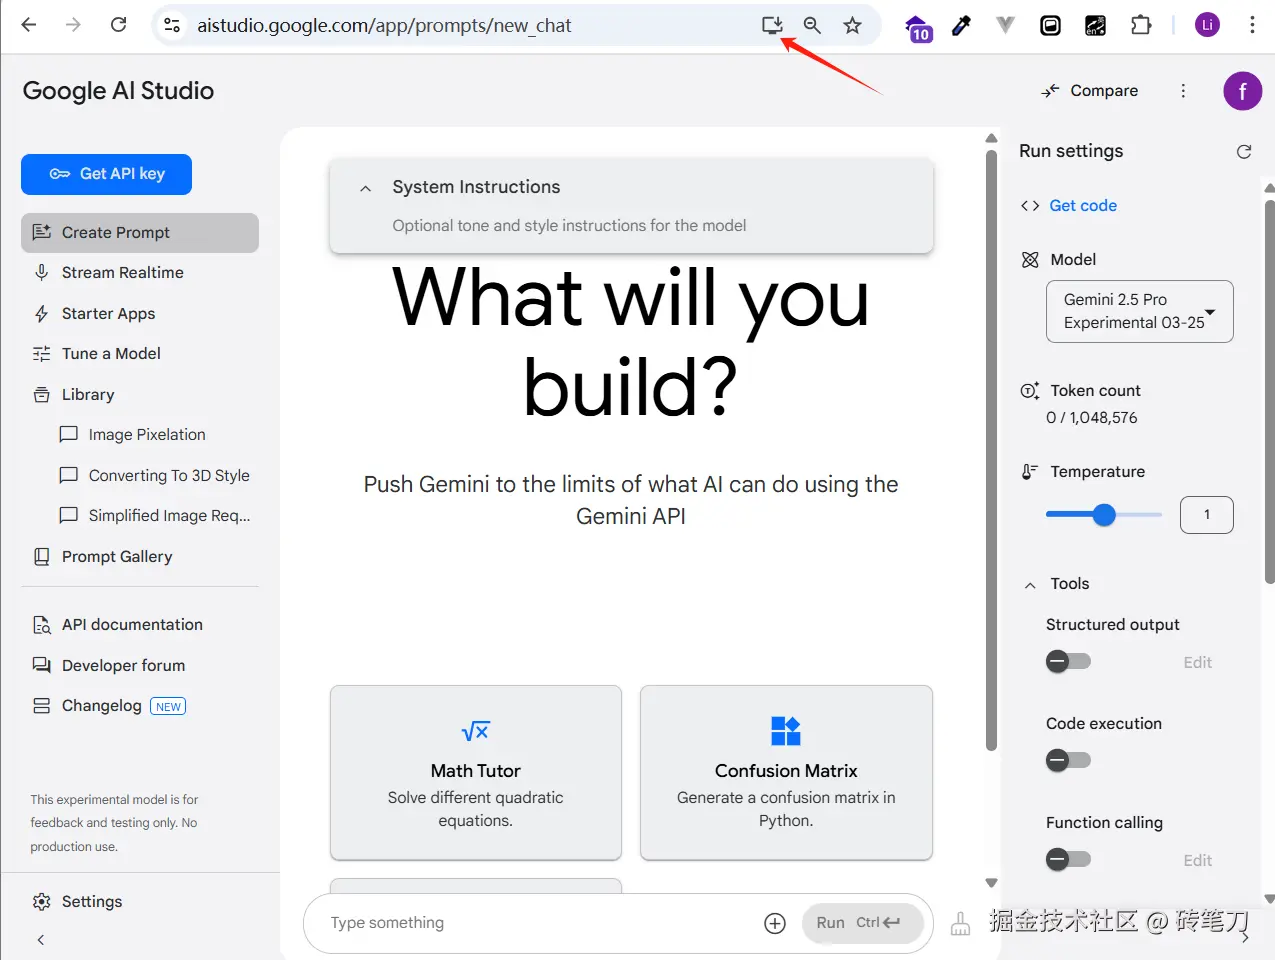Click the Get API key button
Screen dimensions: 1275x960
pos(106,174)
